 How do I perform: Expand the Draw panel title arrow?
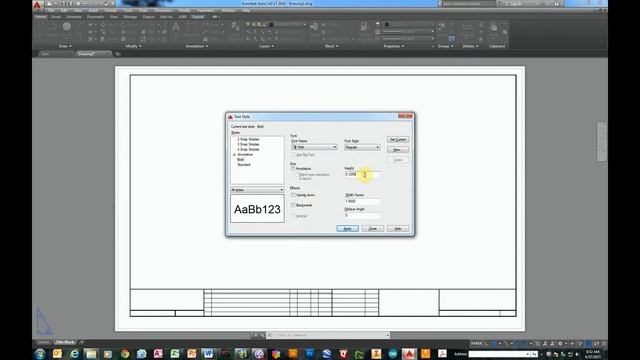(x=70, y=47)
